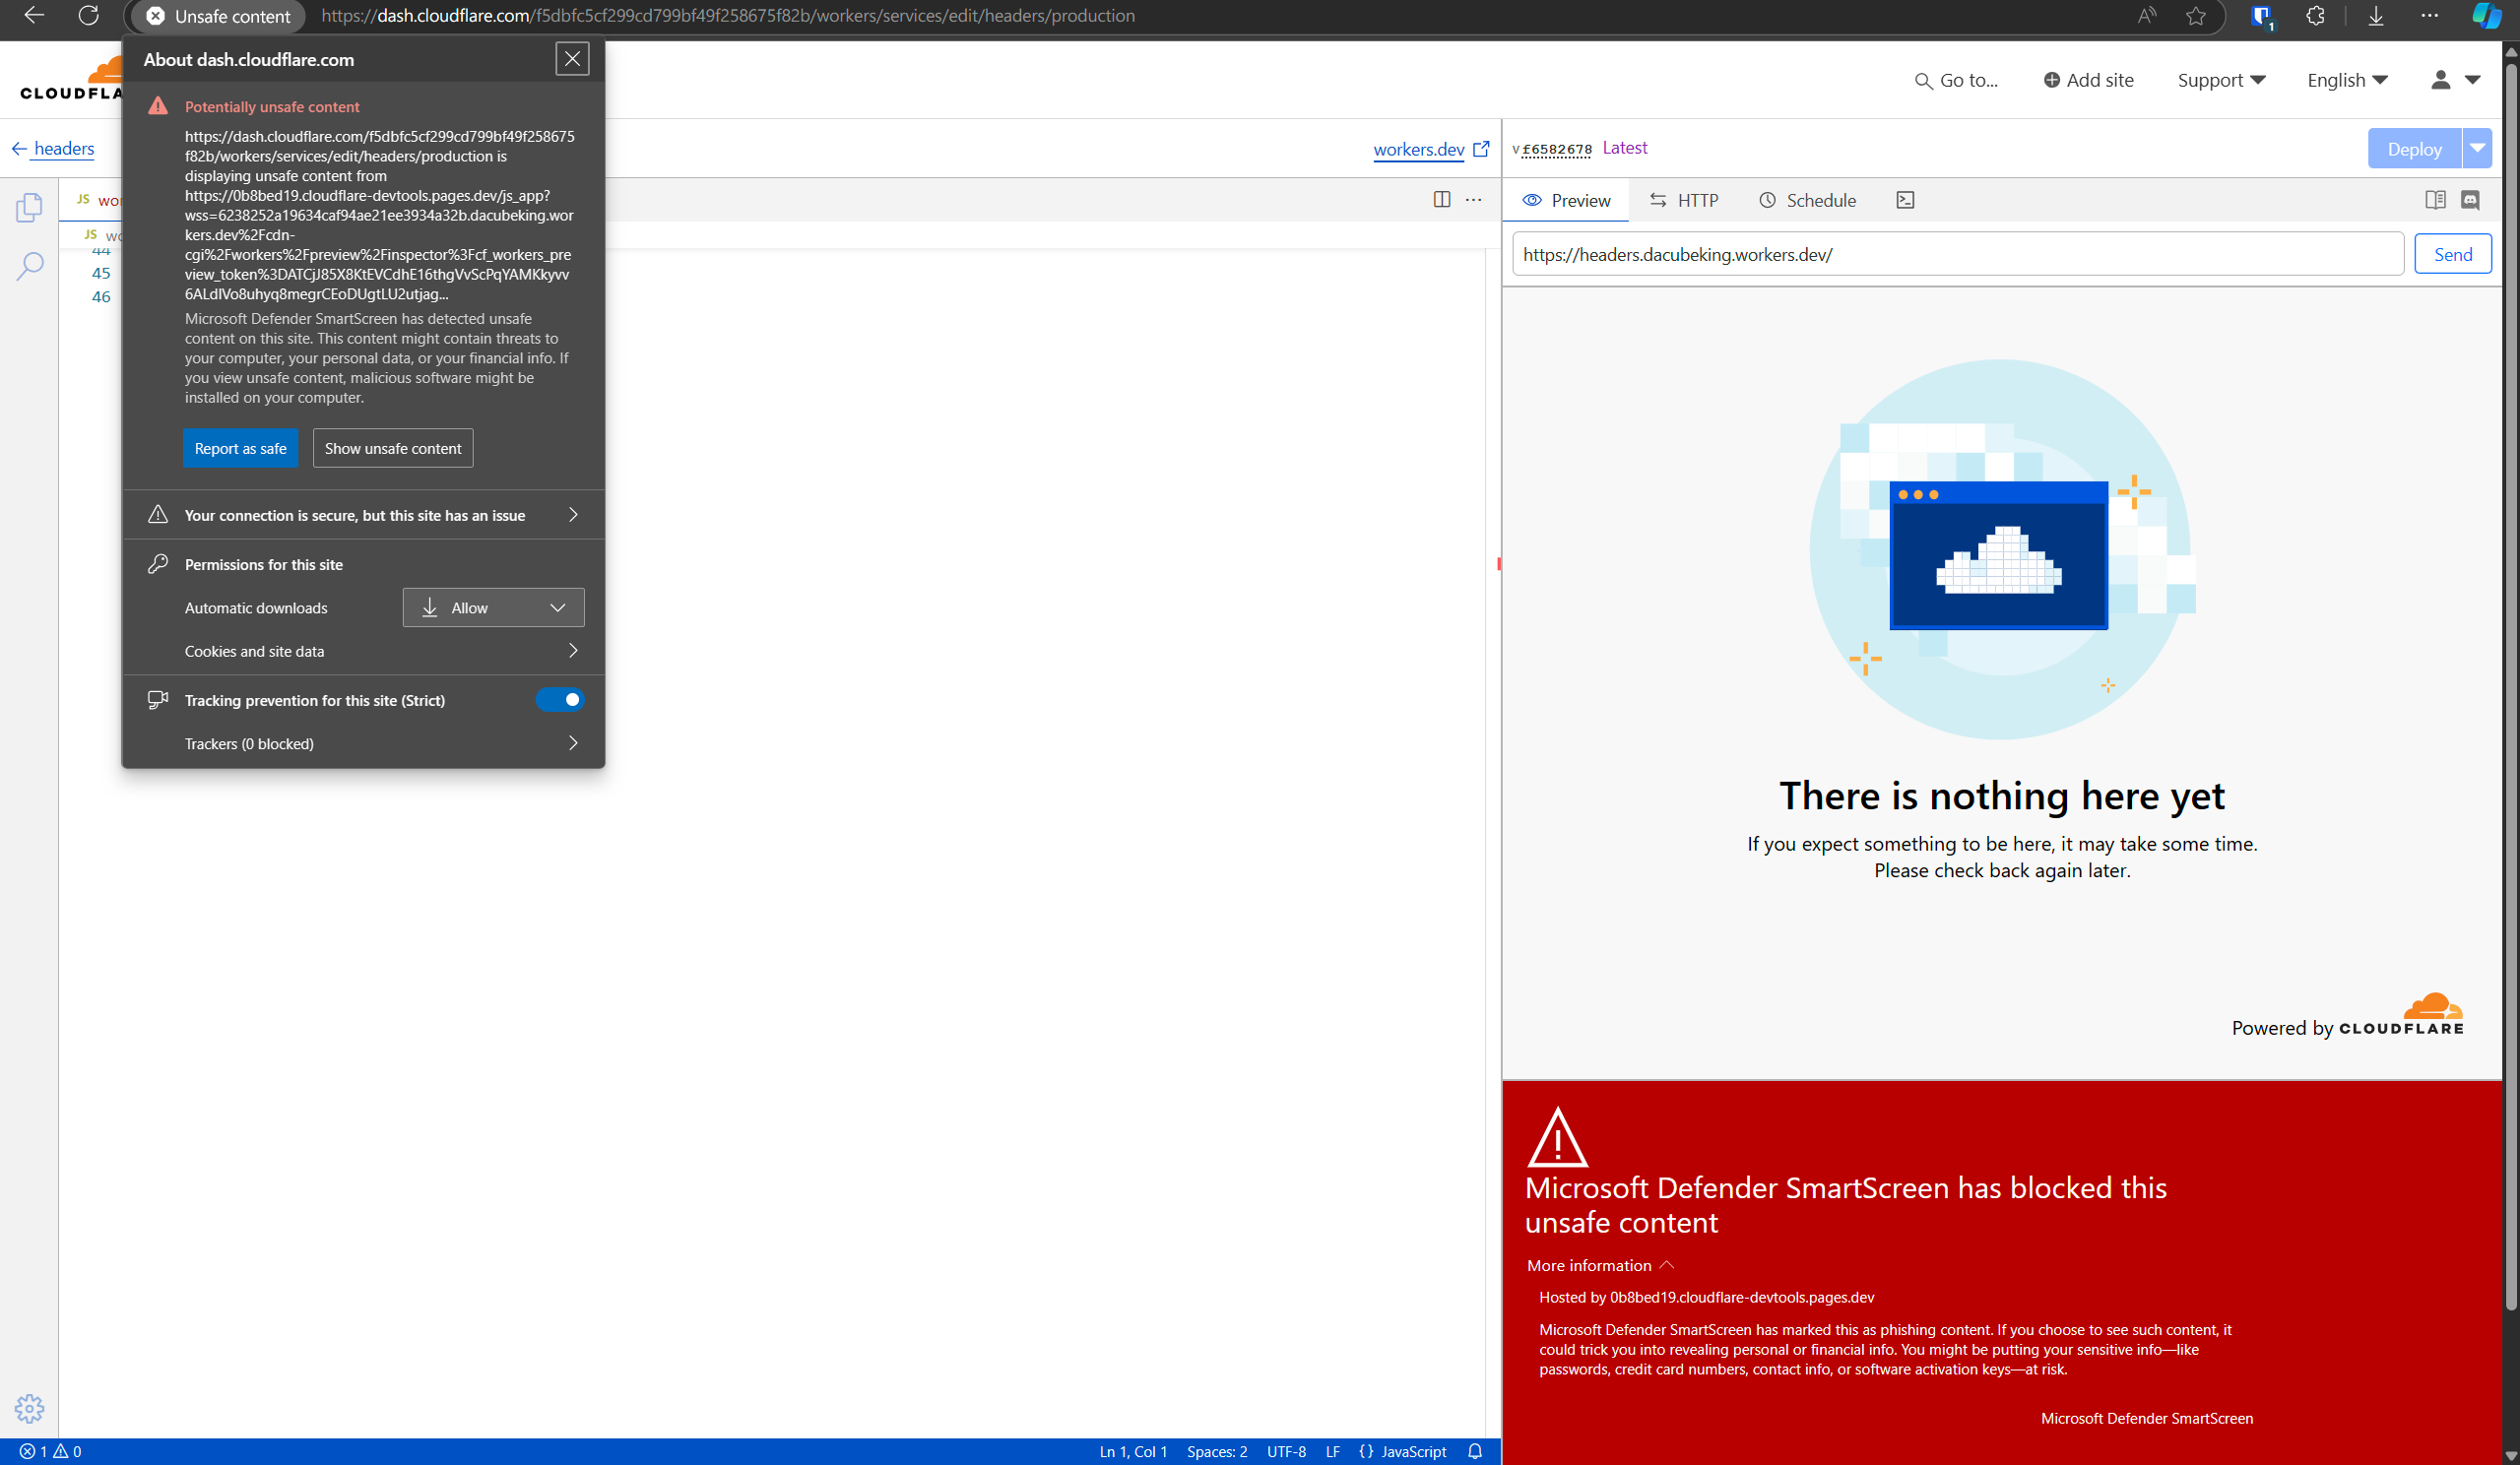The height and width of the screenshot is (1465, 2520).
Task: Open the Explorer files icon in sidebar
Action: [29, 207]
